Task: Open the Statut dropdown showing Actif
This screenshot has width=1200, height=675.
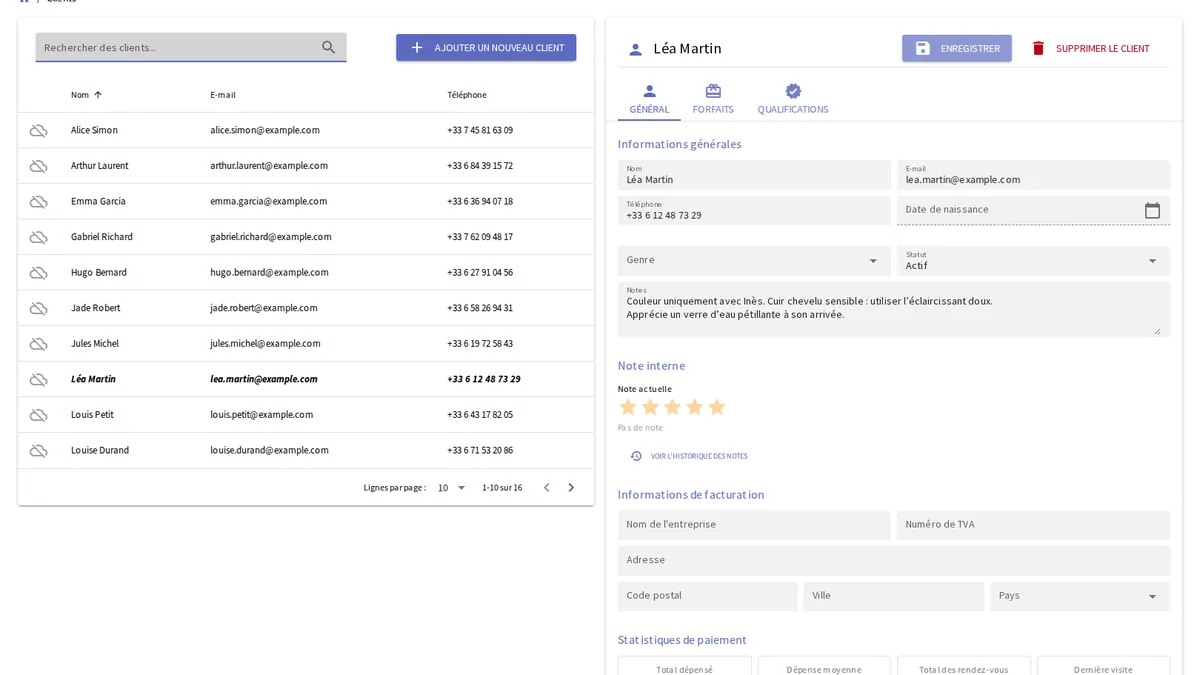Action: 1033,261
